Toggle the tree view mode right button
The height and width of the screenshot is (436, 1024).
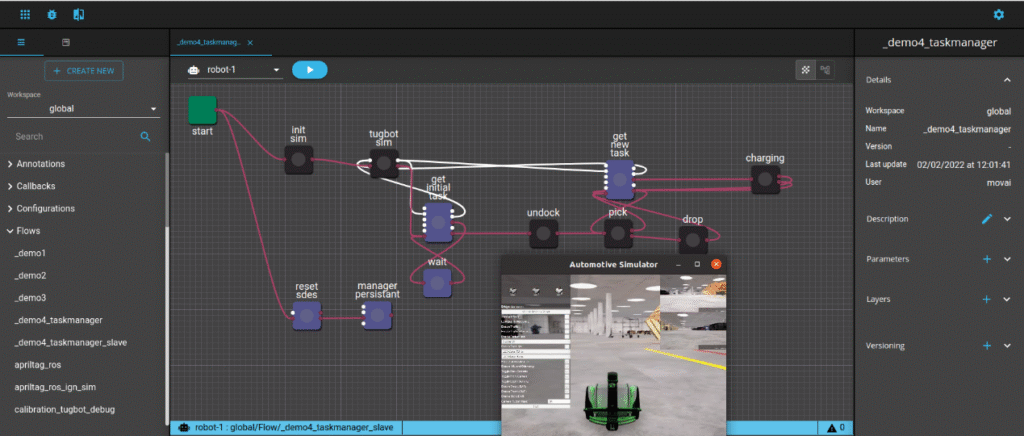(825, 70)
